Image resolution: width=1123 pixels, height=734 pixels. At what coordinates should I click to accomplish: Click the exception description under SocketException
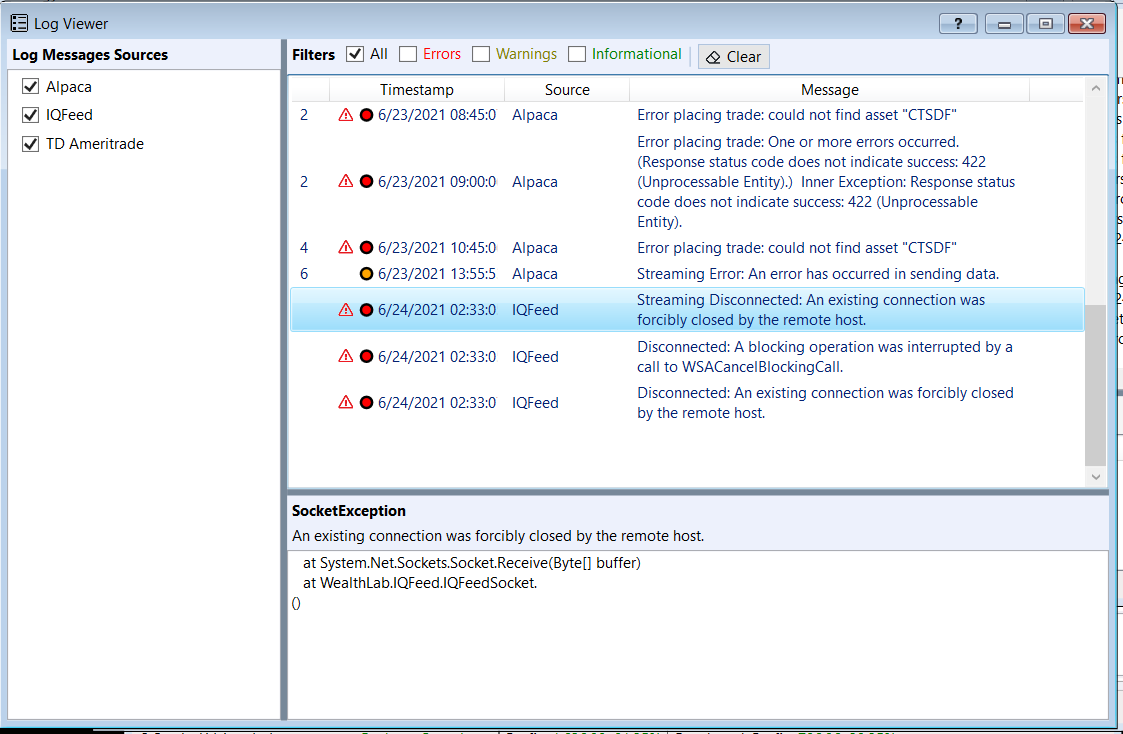(x=498, y=536)
